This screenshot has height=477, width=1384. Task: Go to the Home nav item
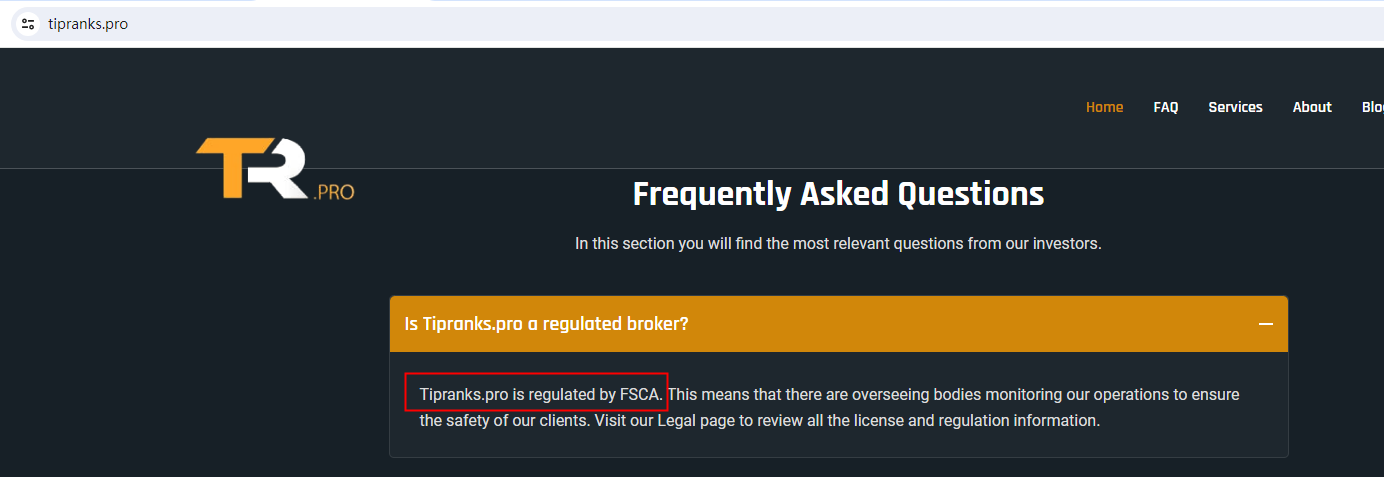(x=1104, y=107)
